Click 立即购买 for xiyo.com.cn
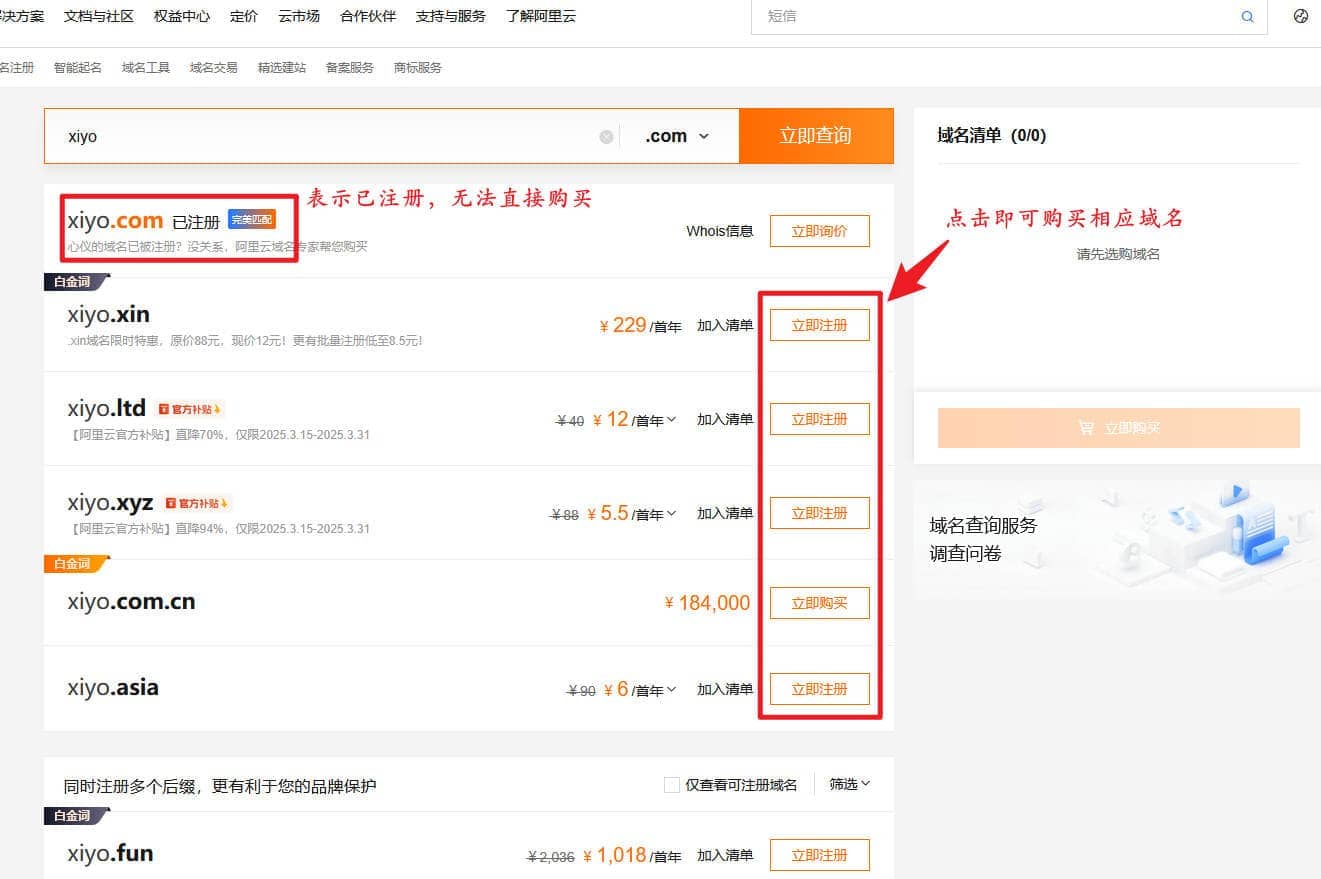The image size is (1321, 879). pyautogui.click(x=819, y=603)
